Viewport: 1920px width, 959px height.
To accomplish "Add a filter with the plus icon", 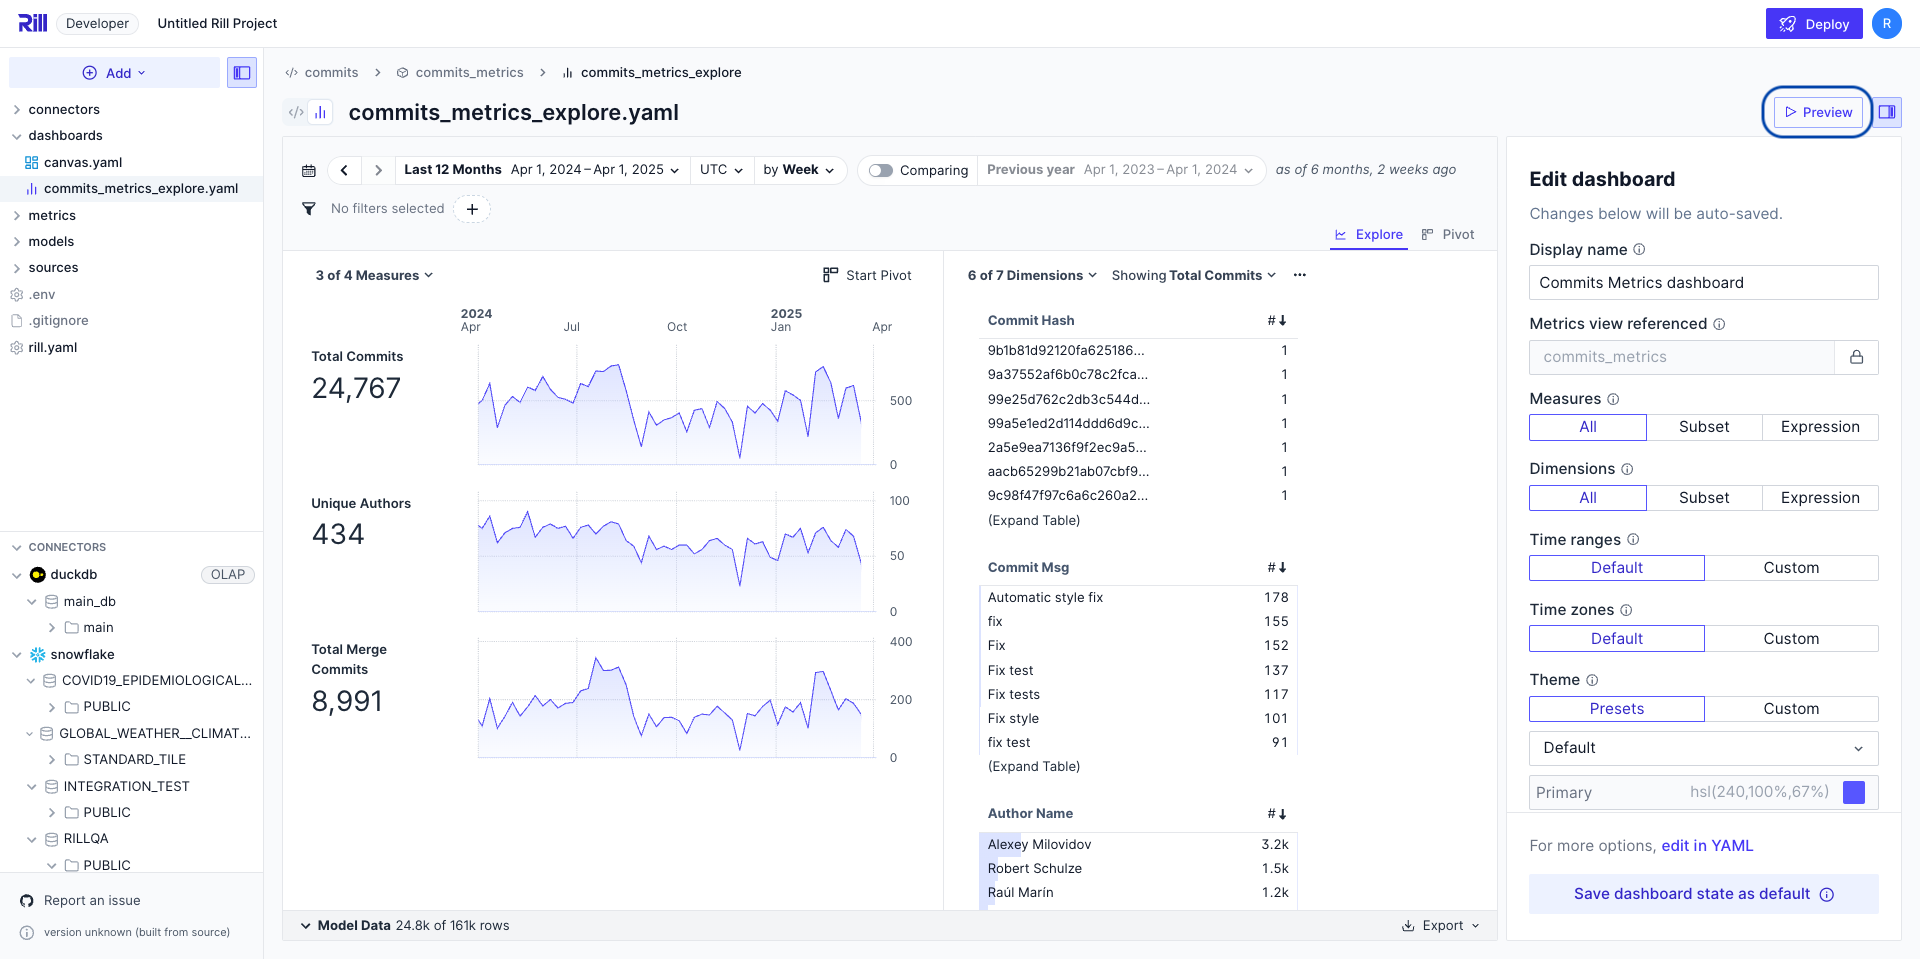I will tap(472, 209).
